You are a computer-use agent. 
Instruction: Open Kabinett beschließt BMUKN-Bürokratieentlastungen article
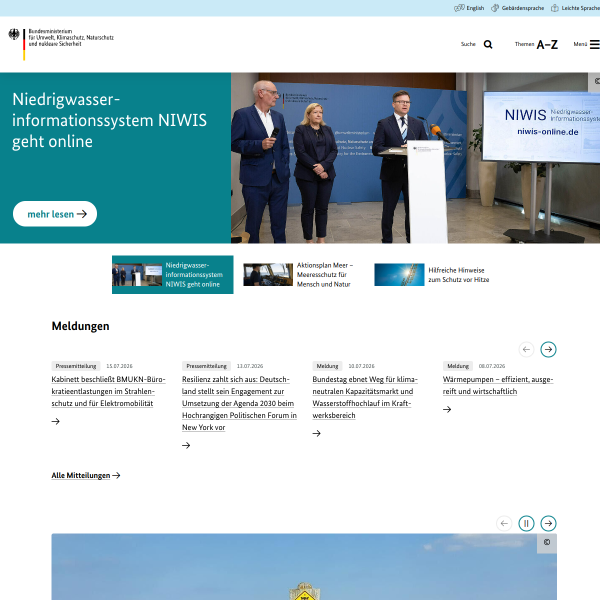tap(108, 391)
